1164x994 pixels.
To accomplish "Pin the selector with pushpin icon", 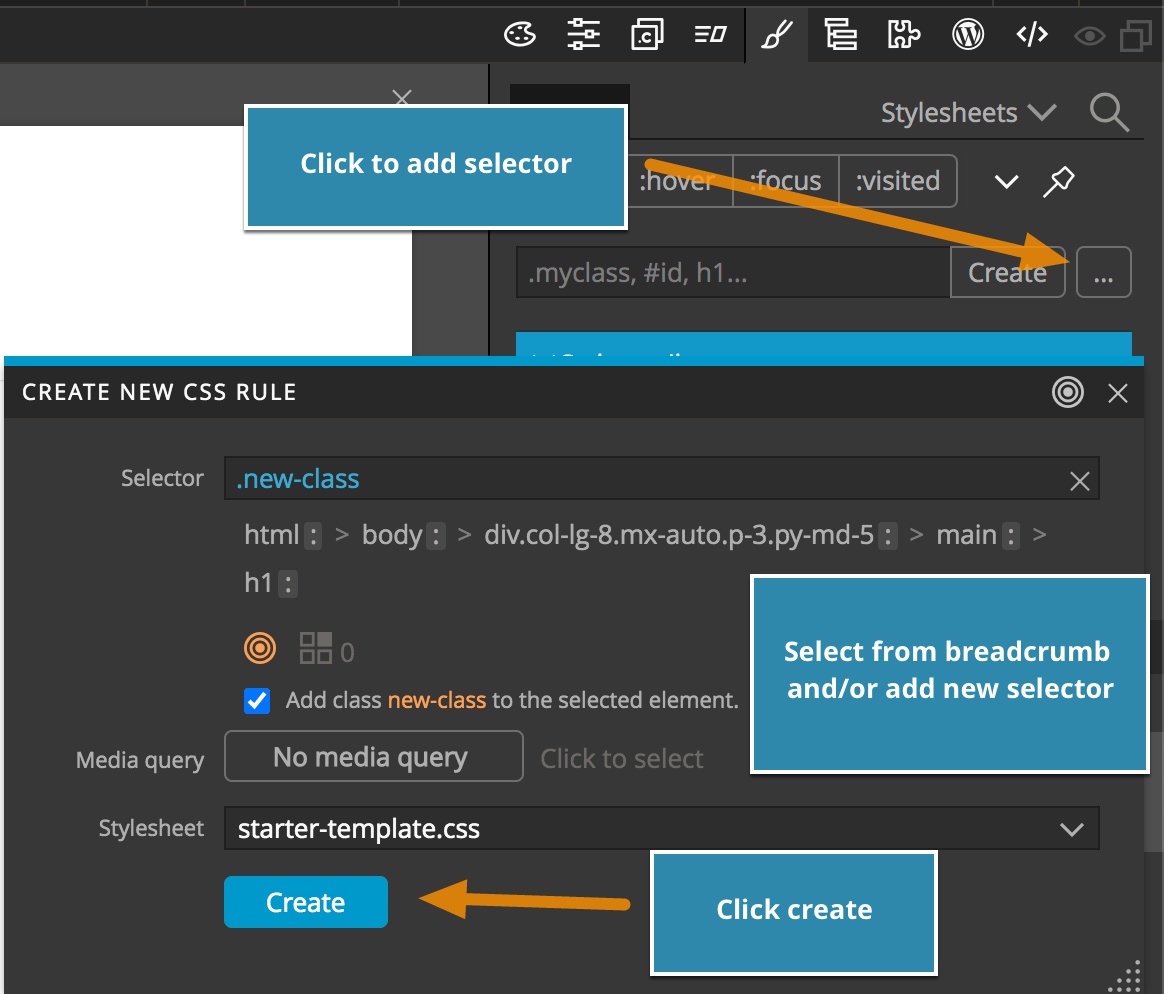I will click(1059, 182).
